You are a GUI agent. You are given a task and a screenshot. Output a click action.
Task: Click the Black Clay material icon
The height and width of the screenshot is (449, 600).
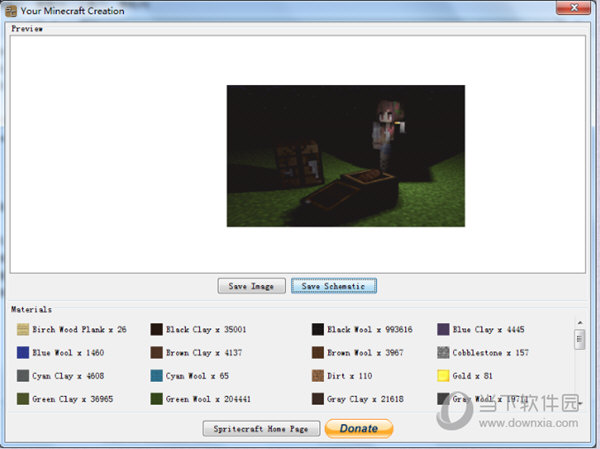(157, 329)
